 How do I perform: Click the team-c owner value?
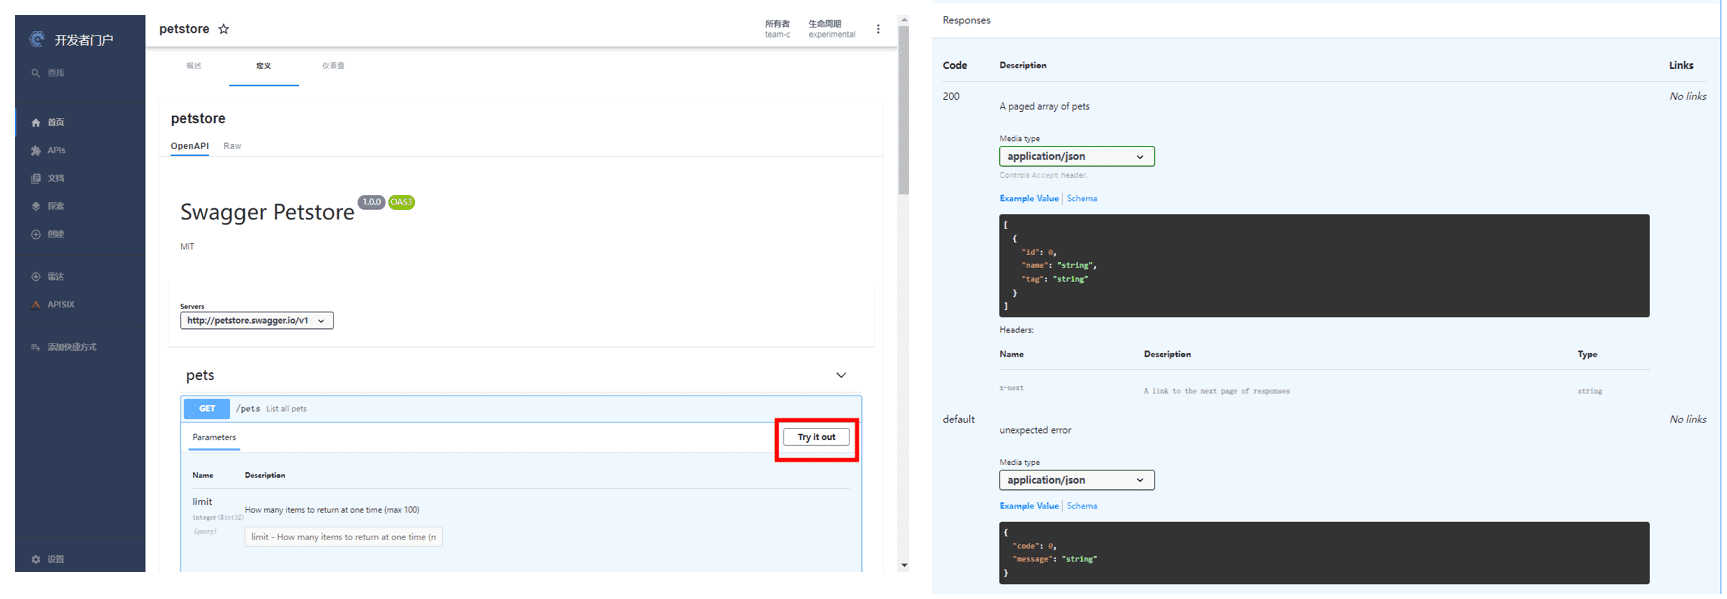[x=777, y=35]
